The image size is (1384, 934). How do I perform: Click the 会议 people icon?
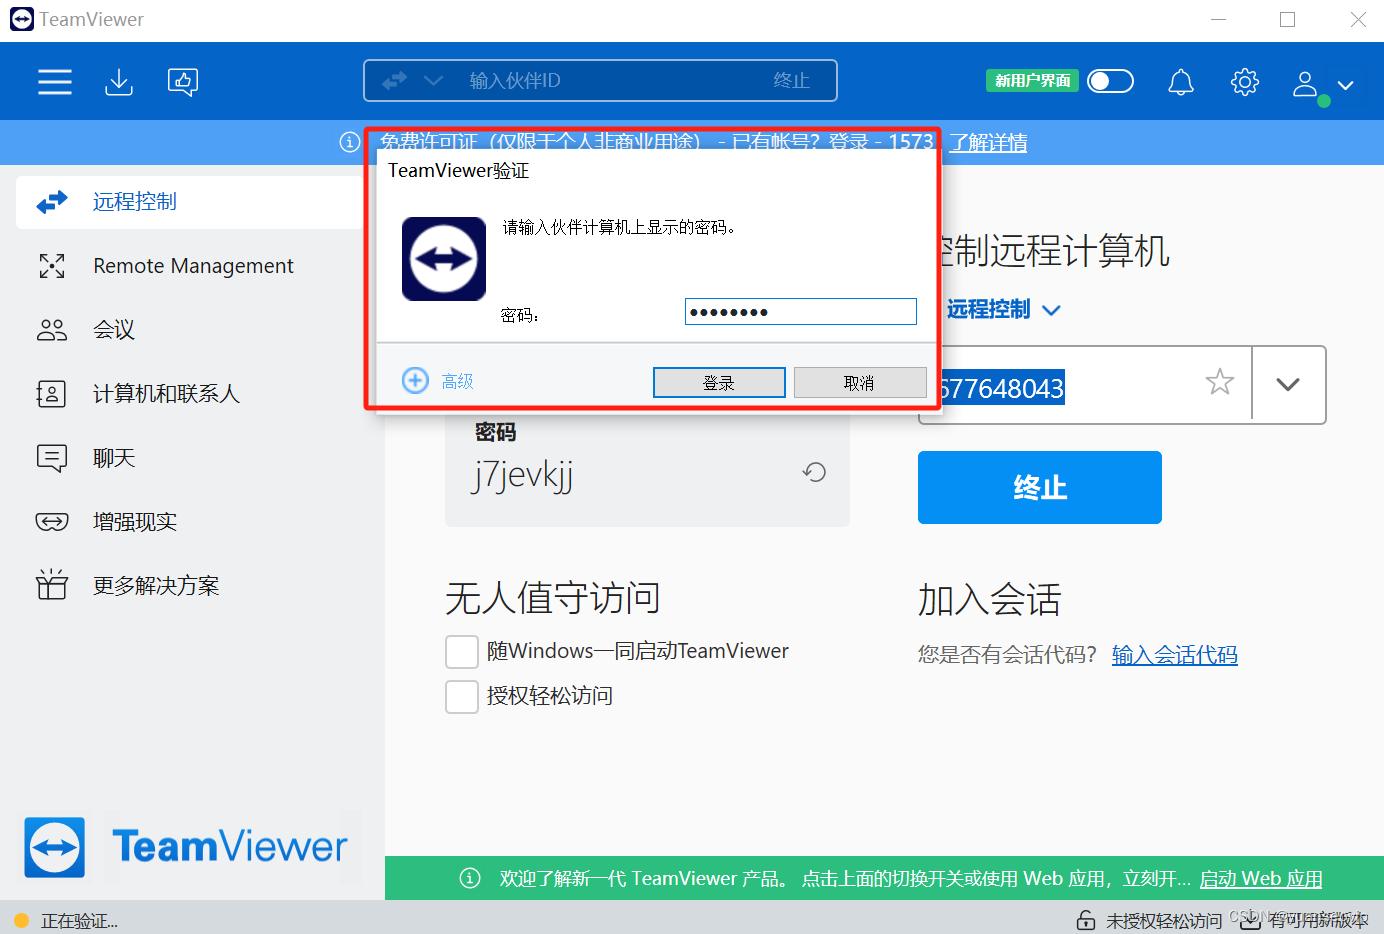point(52,330)
